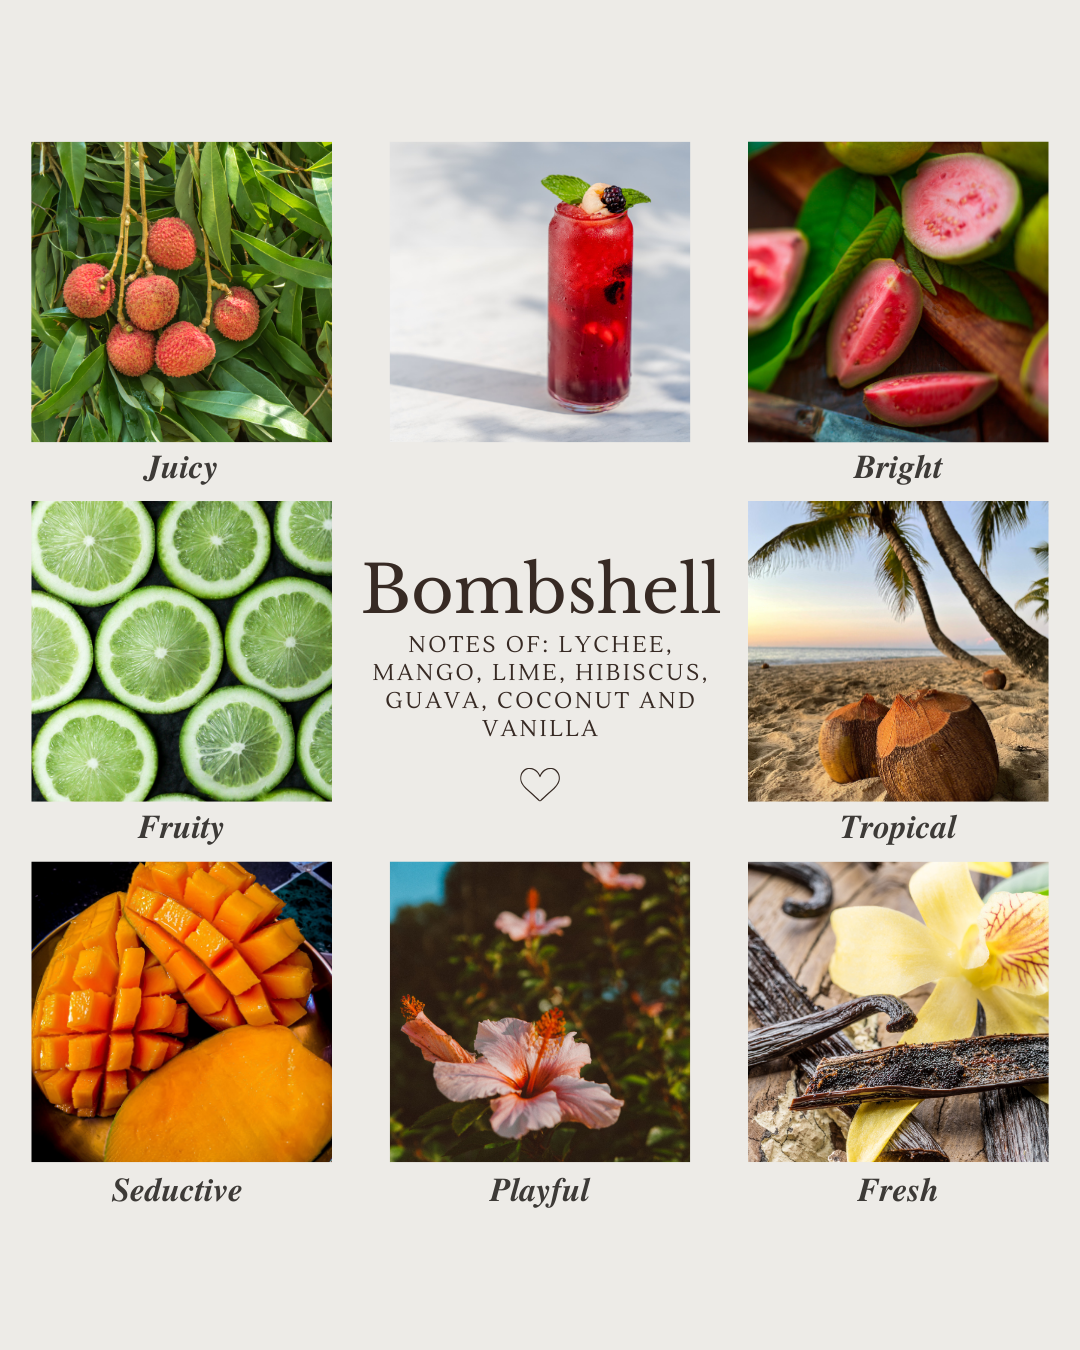Select the pink guava photo
1080x1350 pixels.
click(x=898, y=292)
